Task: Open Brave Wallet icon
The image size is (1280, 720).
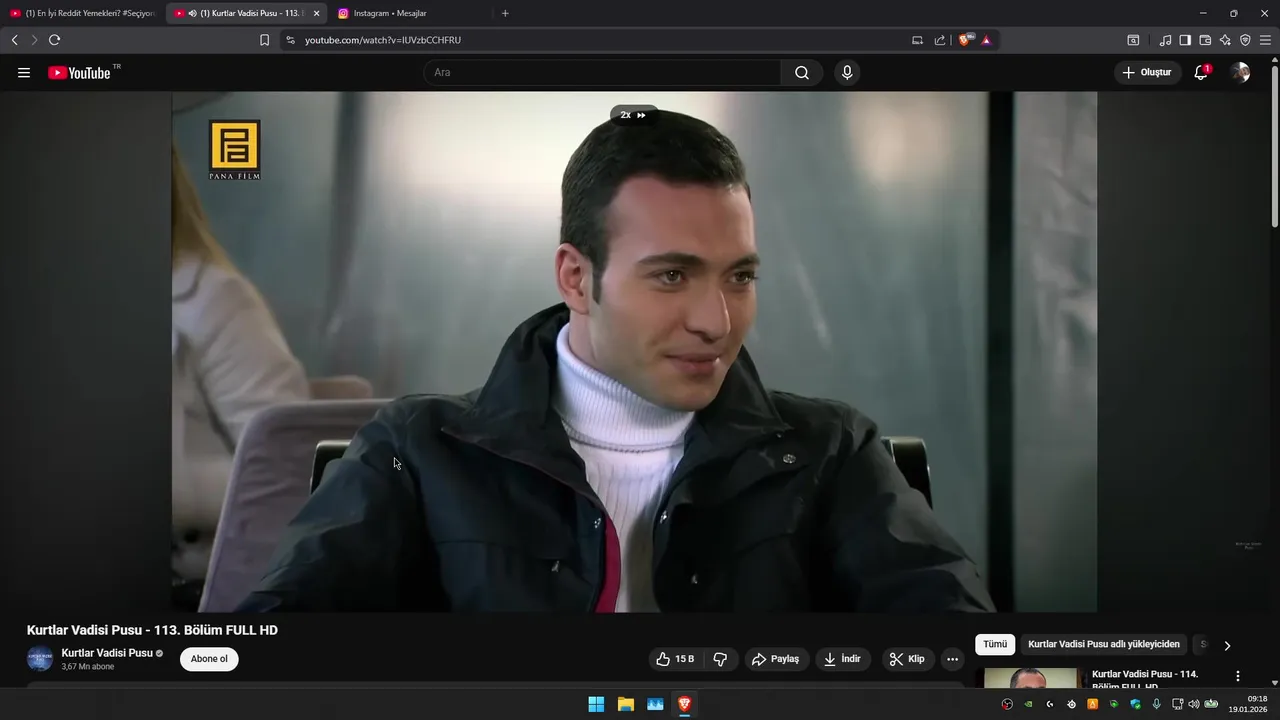Action: click(x=1205, y=40)
